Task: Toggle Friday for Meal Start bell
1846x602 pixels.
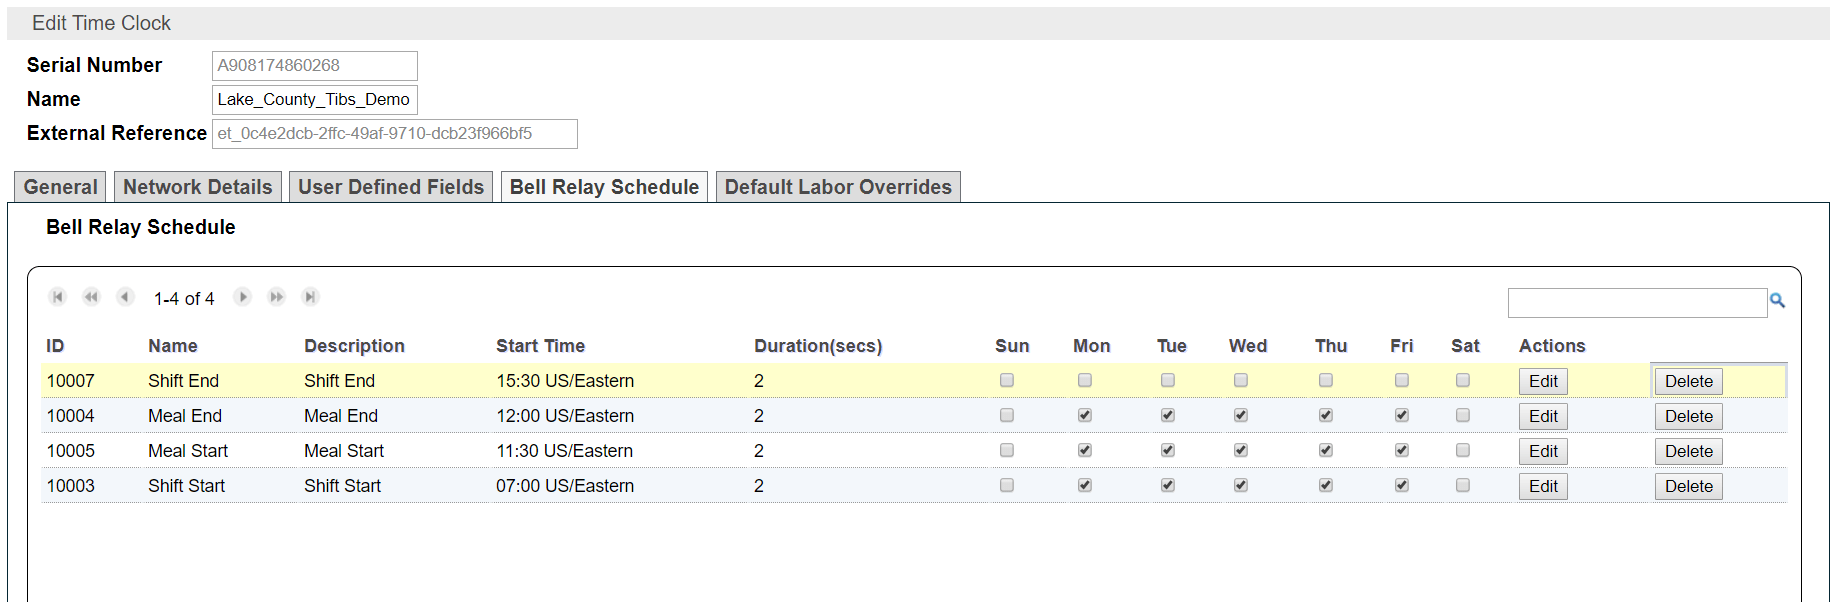Action: click(x=1402, y=450)
